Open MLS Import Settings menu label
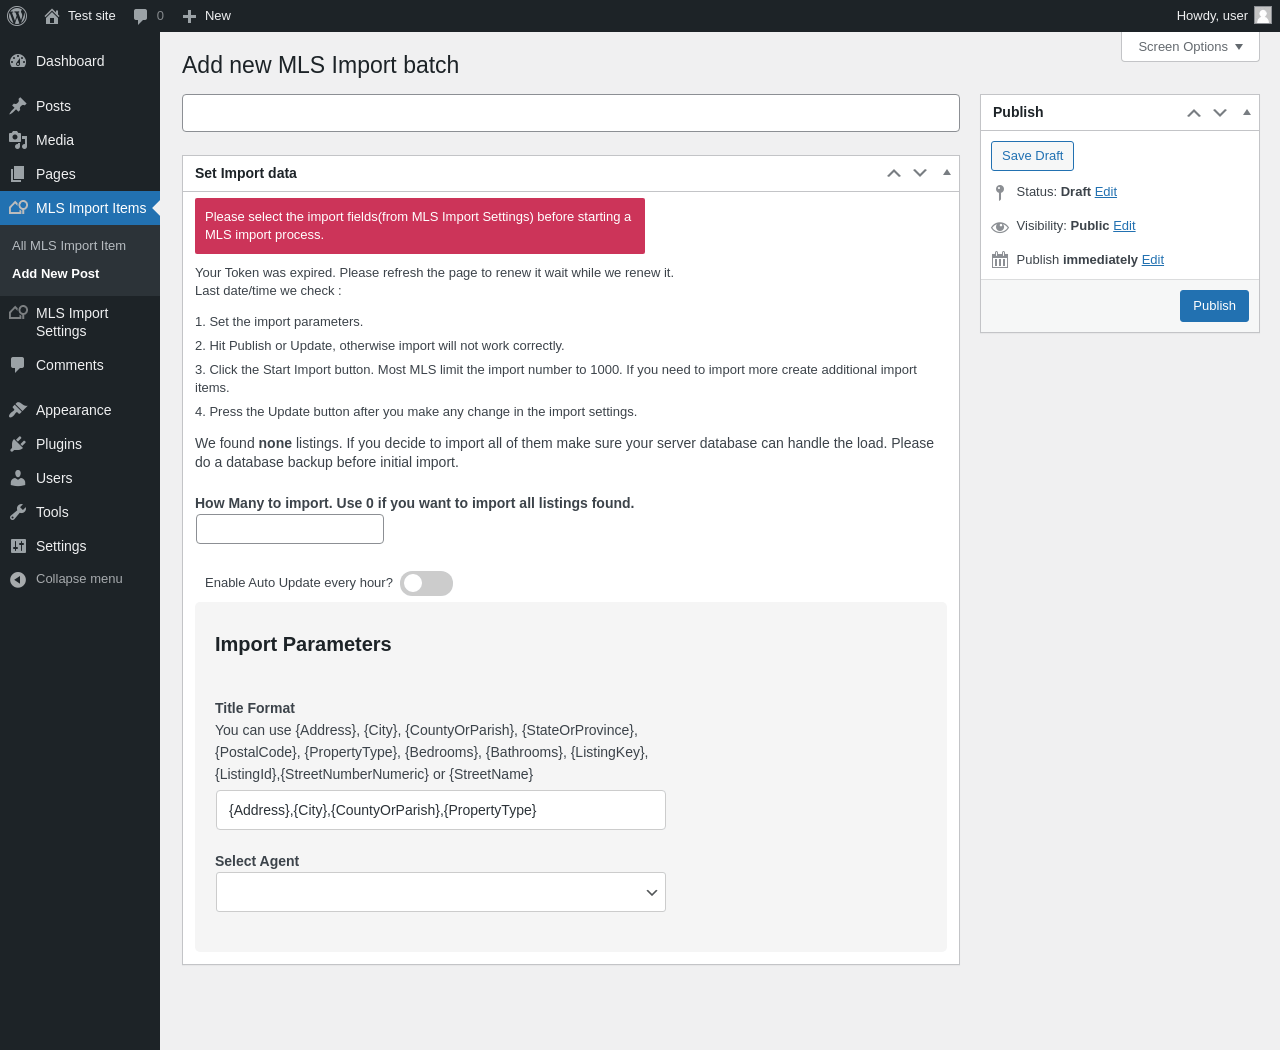 click(72, 322)
